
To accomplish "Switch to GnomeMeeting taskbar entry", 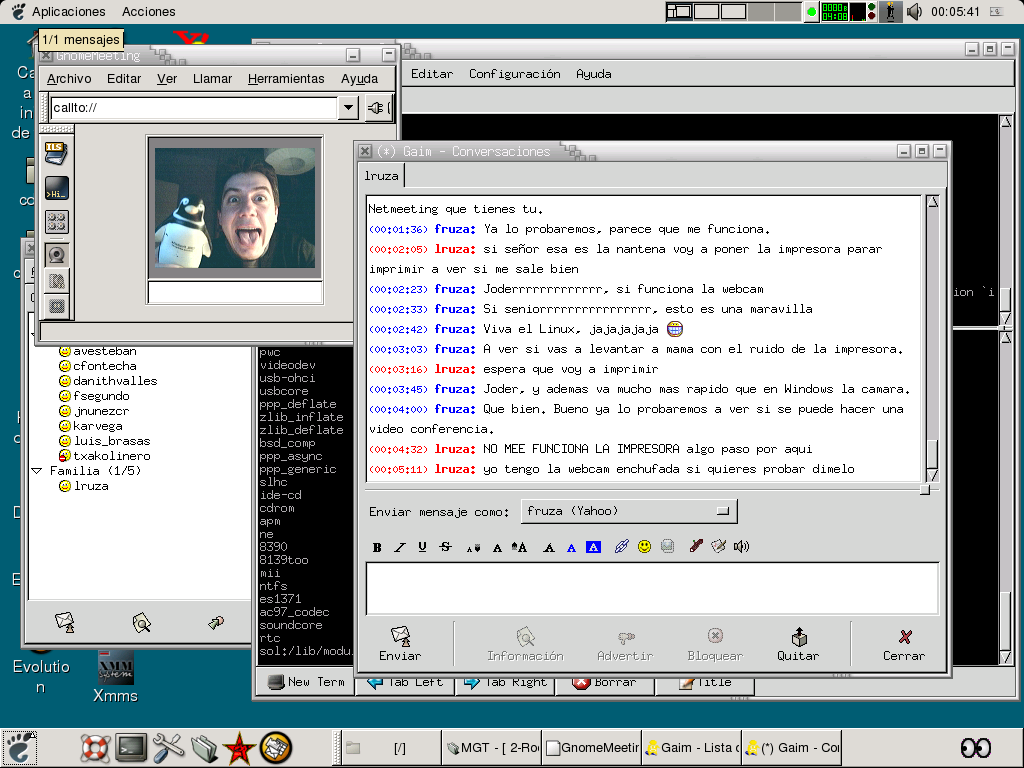I will [x=592, y=748].
